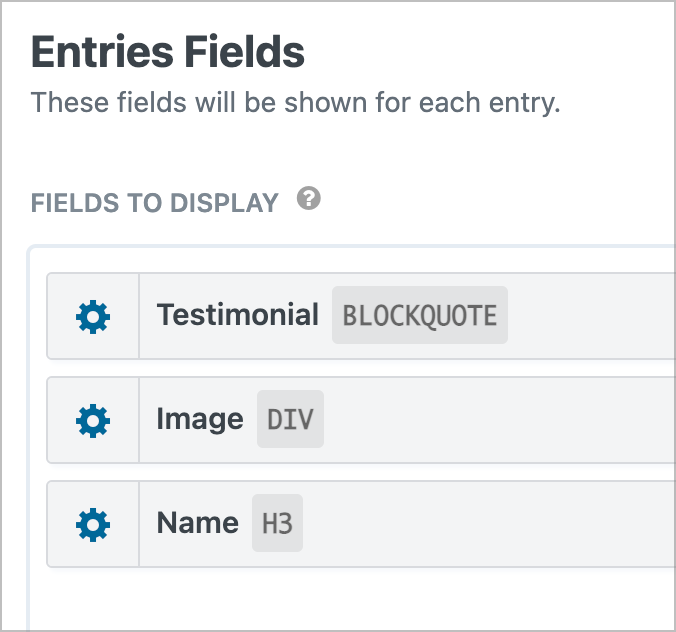Select the Name field label
Screen dimensions: 676x632
(x=197, y=523)
